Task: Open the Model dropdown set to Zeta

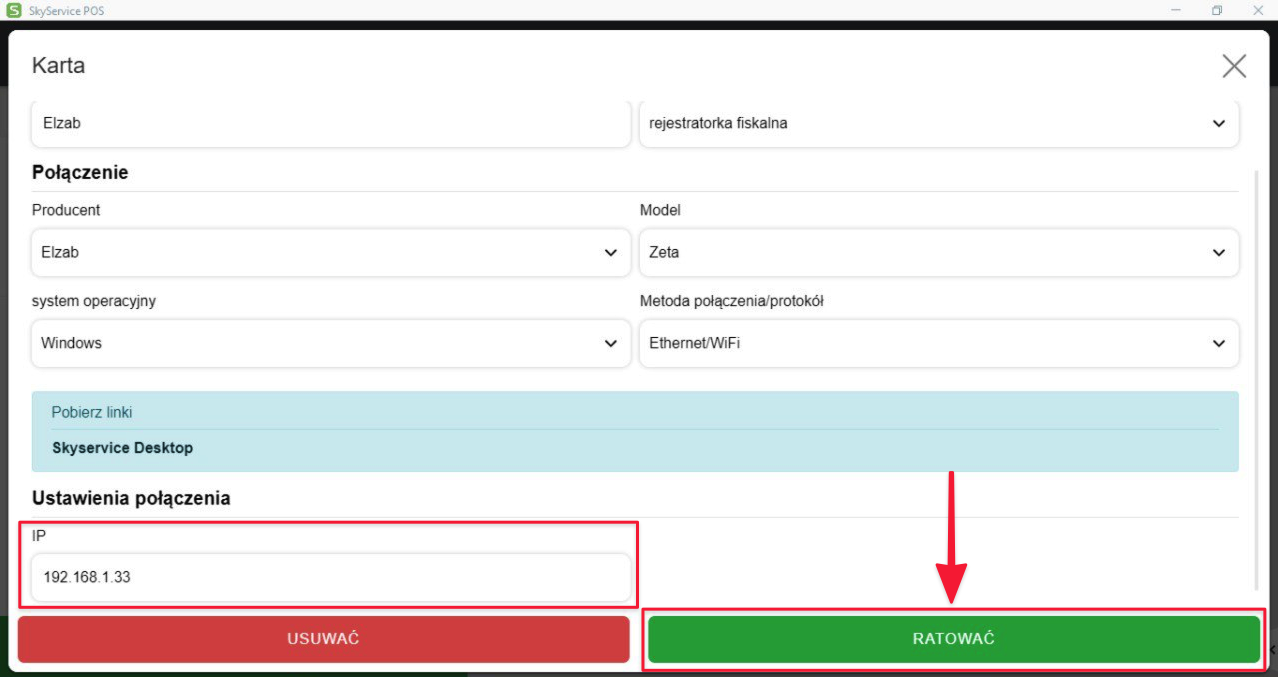Action: pyautogui.click(x=938, y=253)
